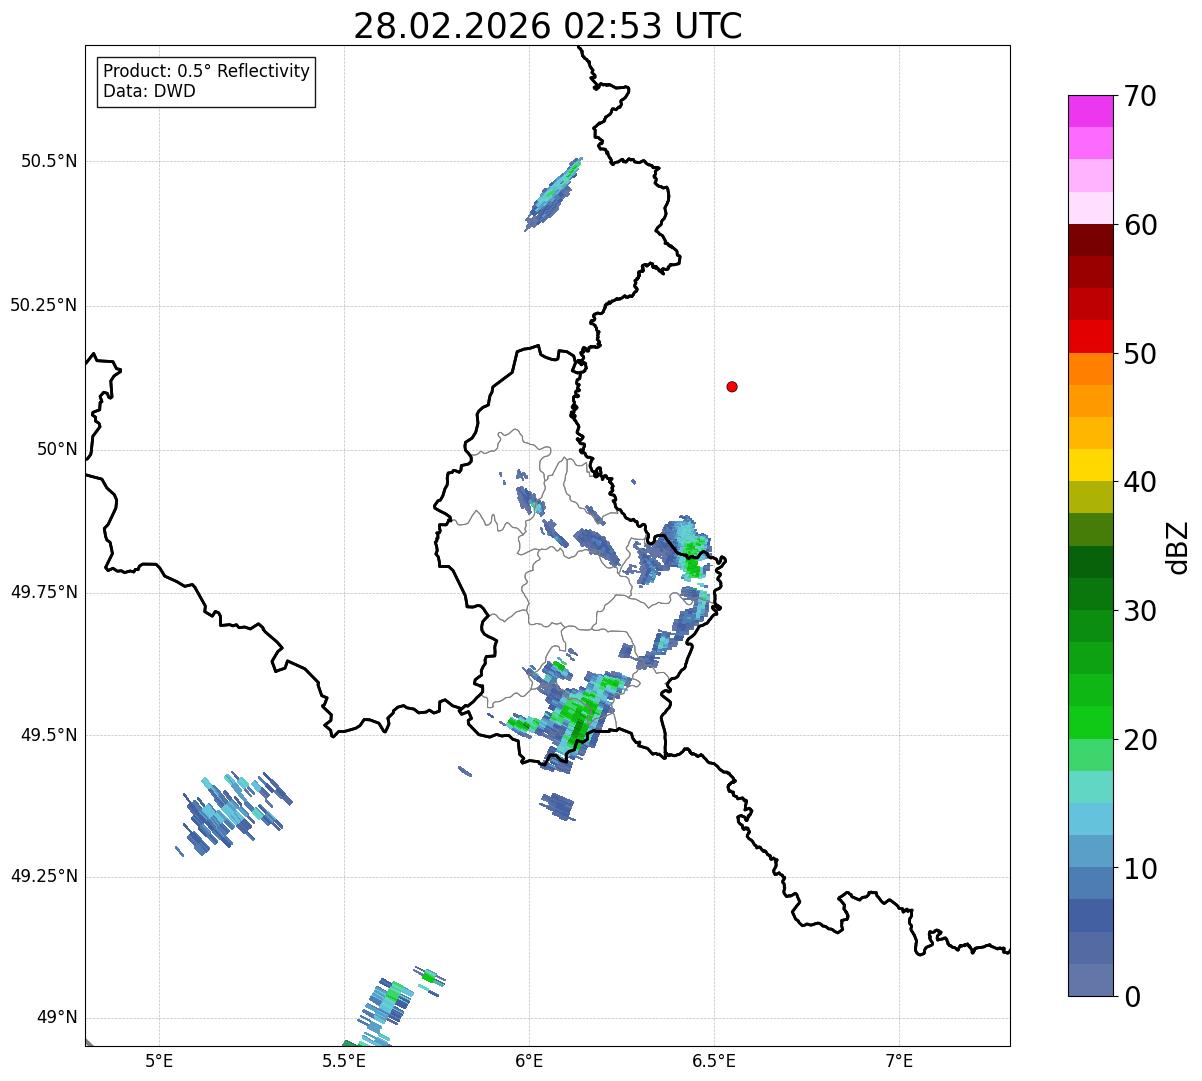Click the 5.5°E longitude label
Viewport: 1202px width, 1081px height.
point(344,1060)
